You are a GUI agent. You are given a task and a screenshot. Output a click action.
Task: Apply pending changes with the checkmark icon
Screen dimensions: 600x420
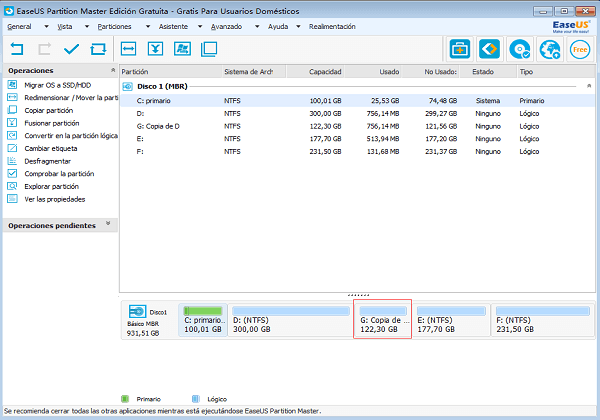point(71,47)
